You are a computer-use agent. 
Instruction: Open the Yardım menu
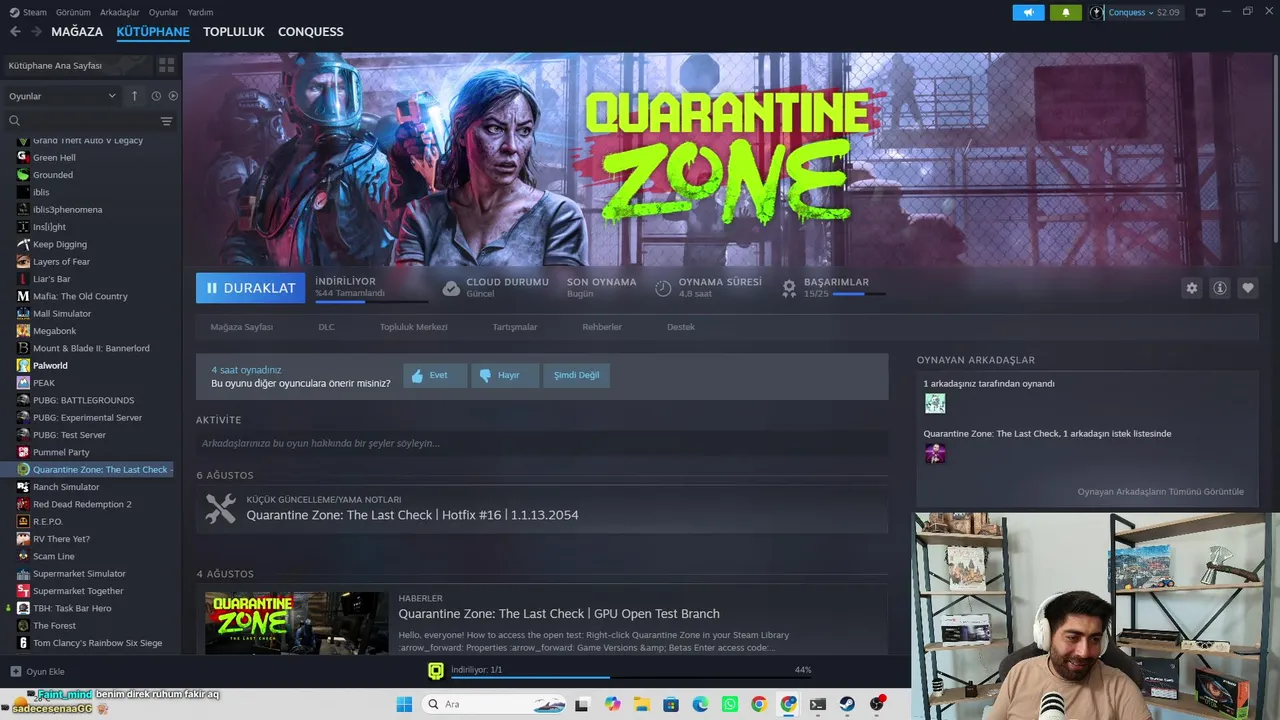tap(200, 12)
